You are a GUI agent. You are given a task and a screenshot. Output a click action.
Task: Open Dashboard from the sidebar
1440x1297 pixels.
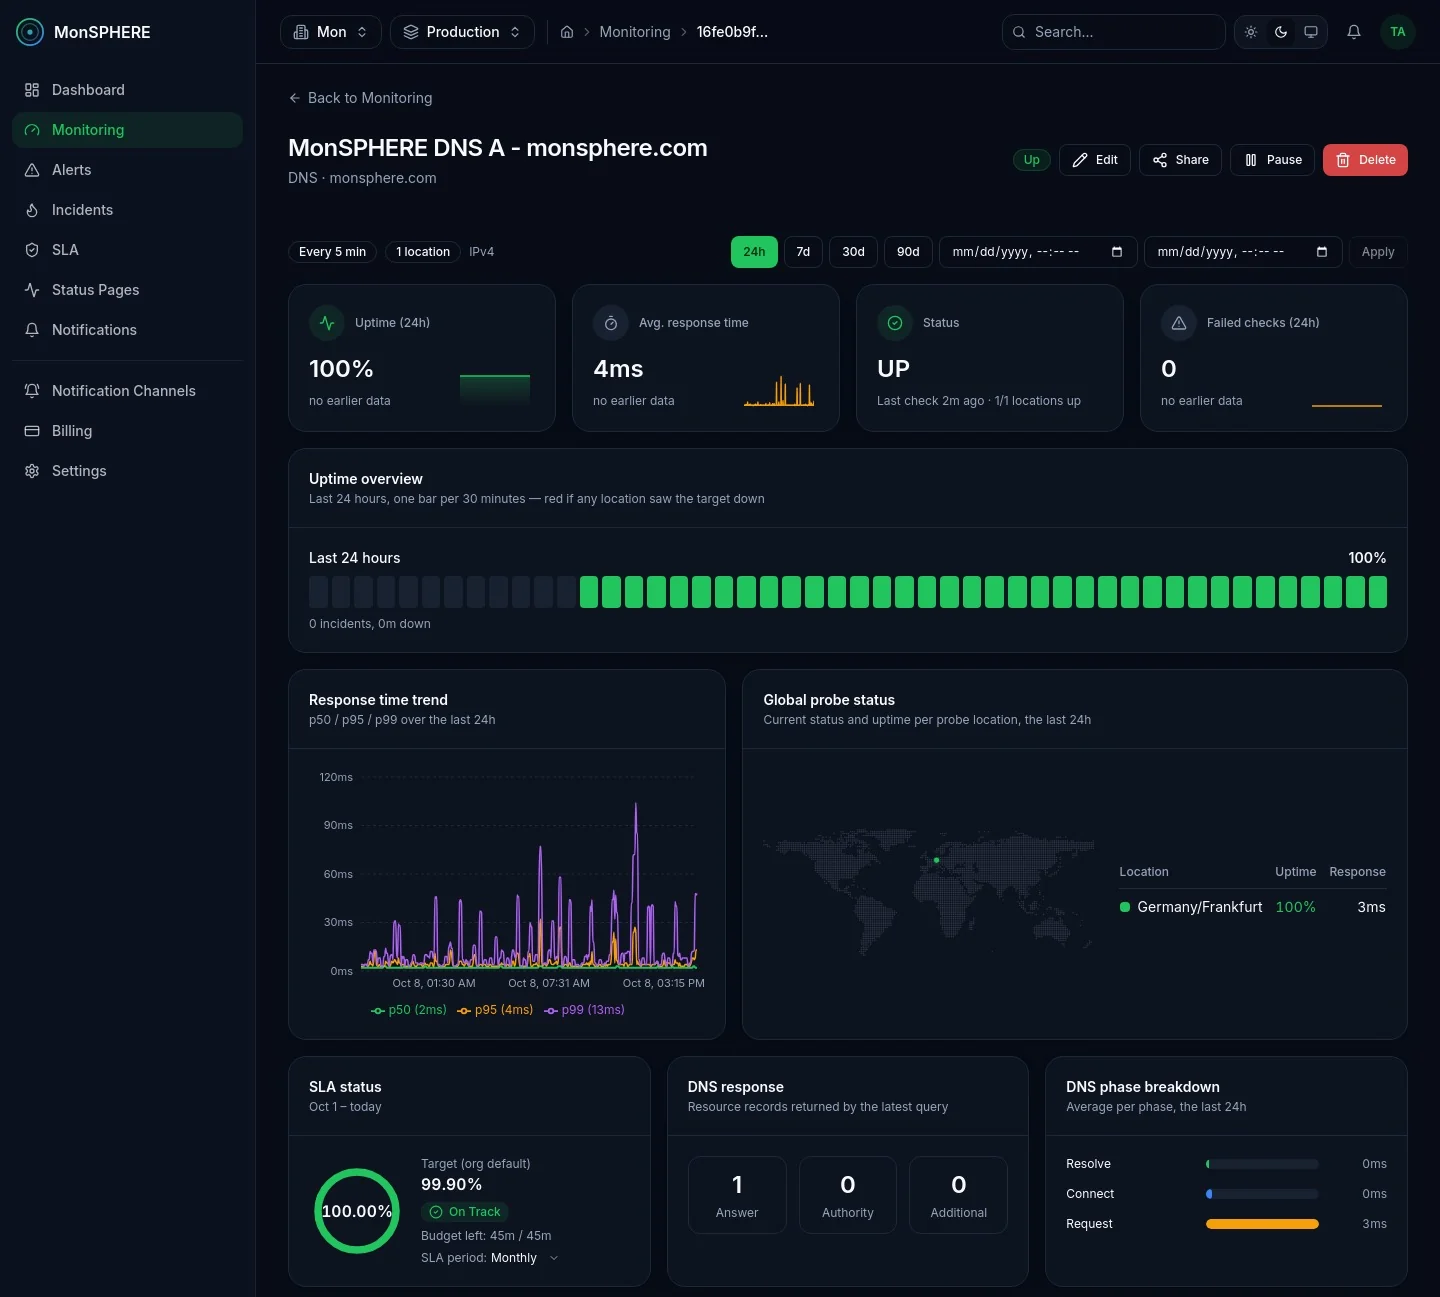pos(127,90)
